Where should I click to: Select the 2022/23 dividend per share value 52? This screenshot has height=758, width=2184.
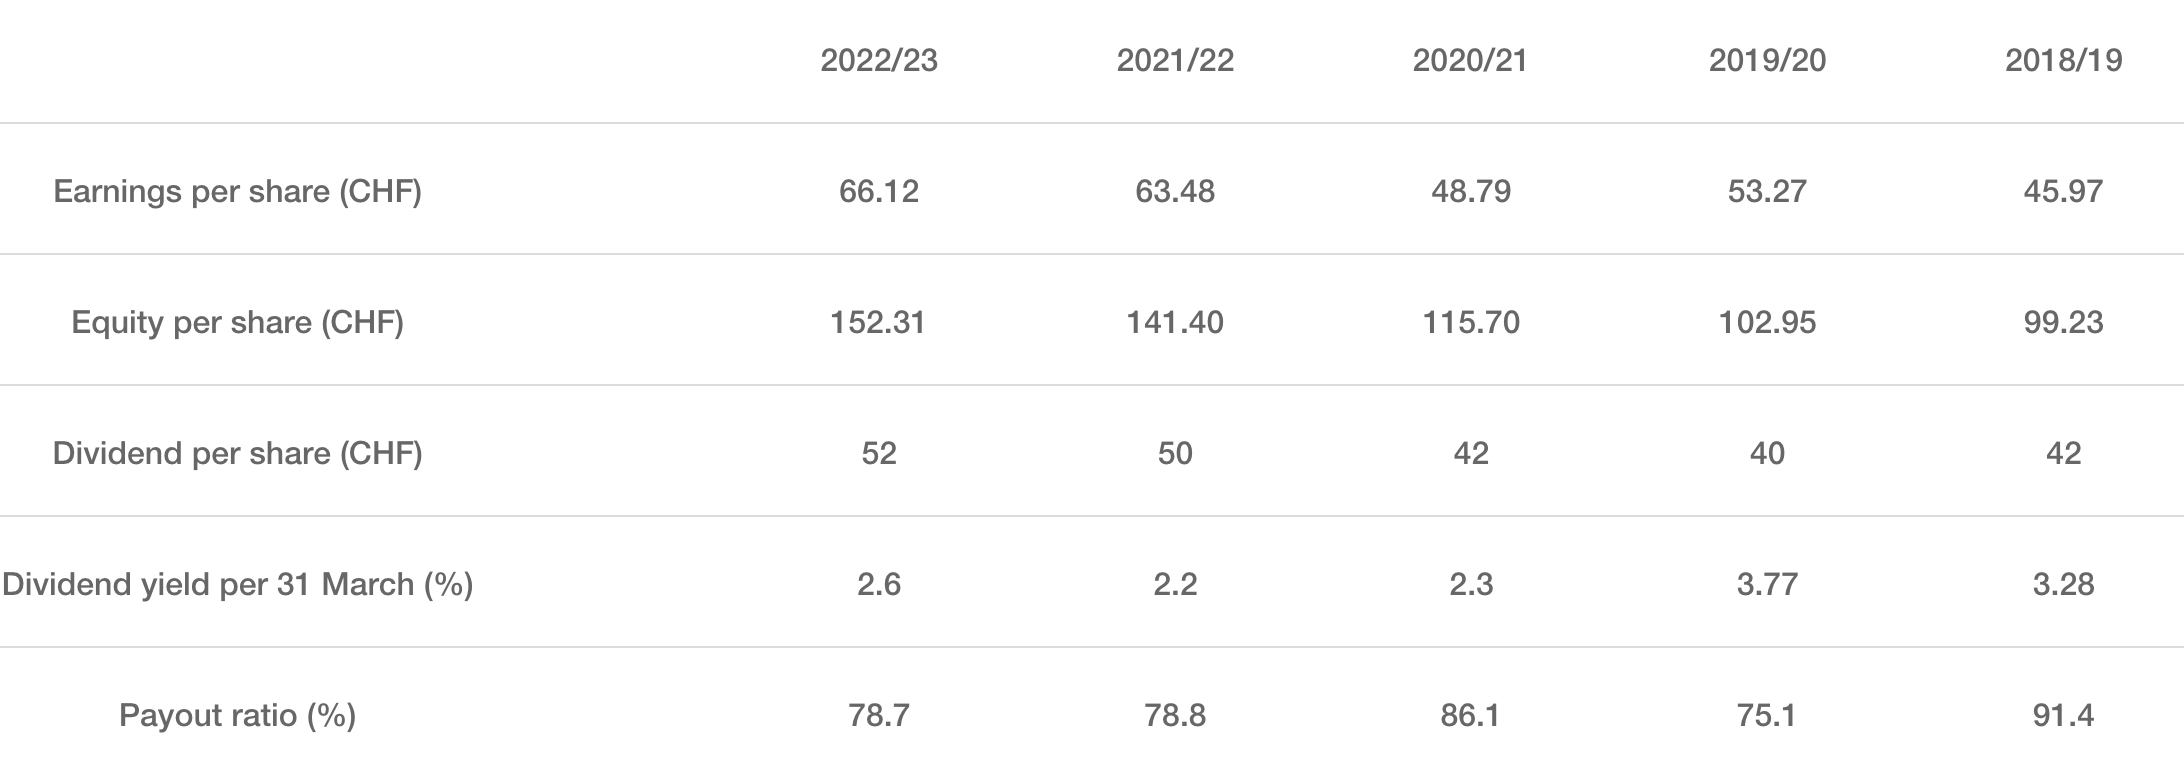pyautogui.click(x=879, y=453)
